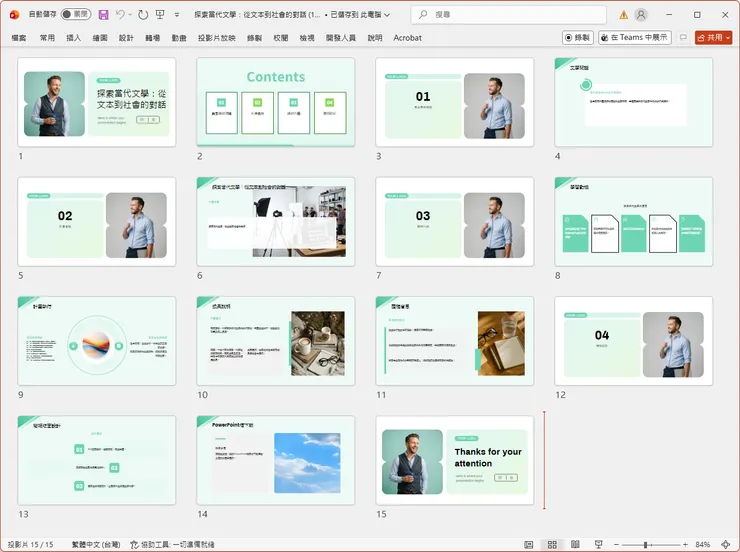Open the comments speech bubble icon
Viewport: 740px width, 552px height.
pos(683,38)
